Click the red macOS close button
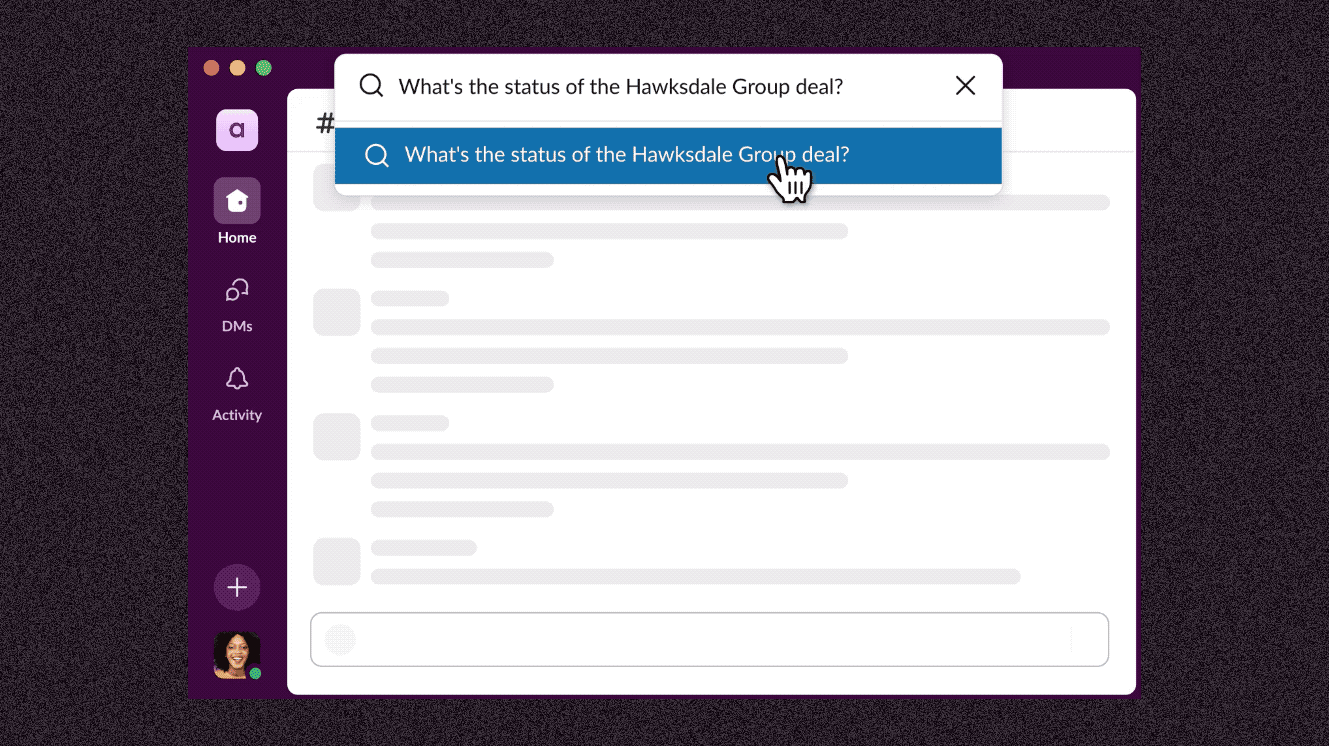Viewport: 1329px width, 746px height. [211, 67]
